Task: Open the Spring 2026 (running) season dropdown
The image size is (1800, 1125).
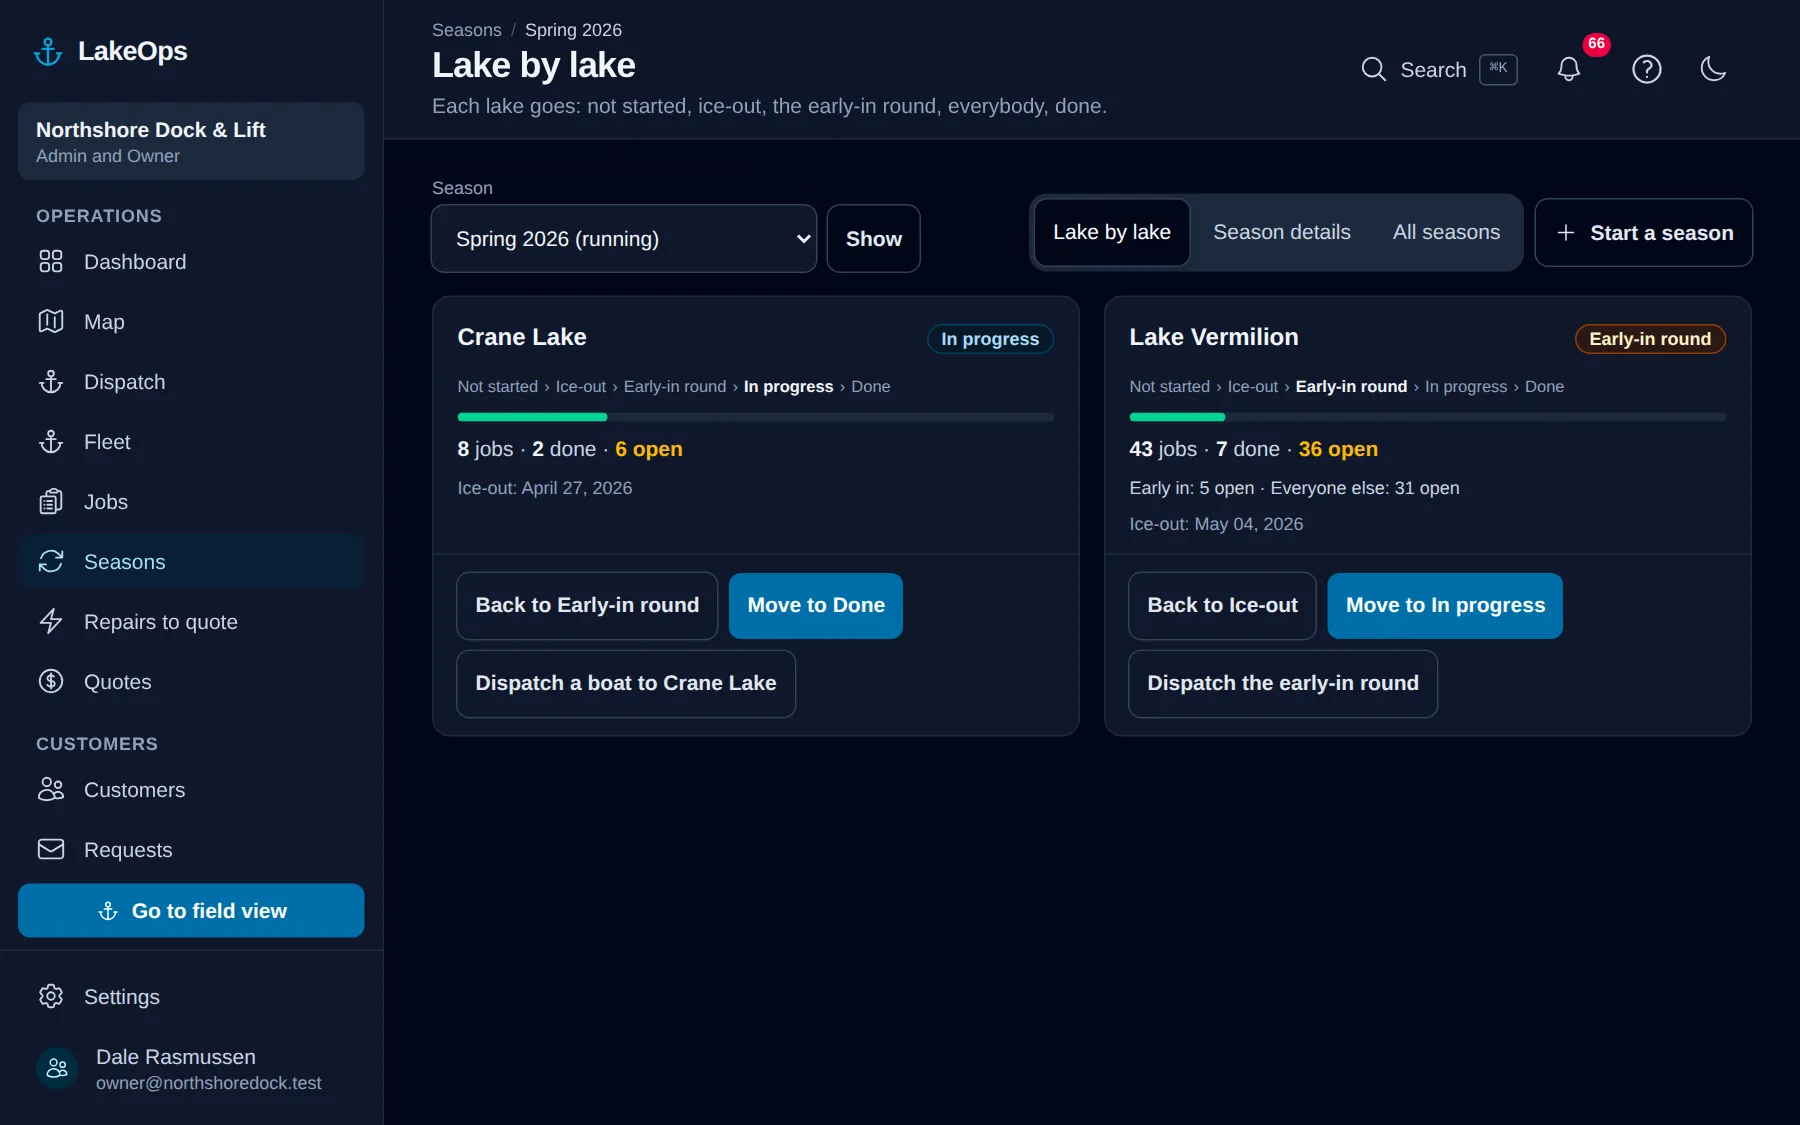Action: (x=624, y=239)
